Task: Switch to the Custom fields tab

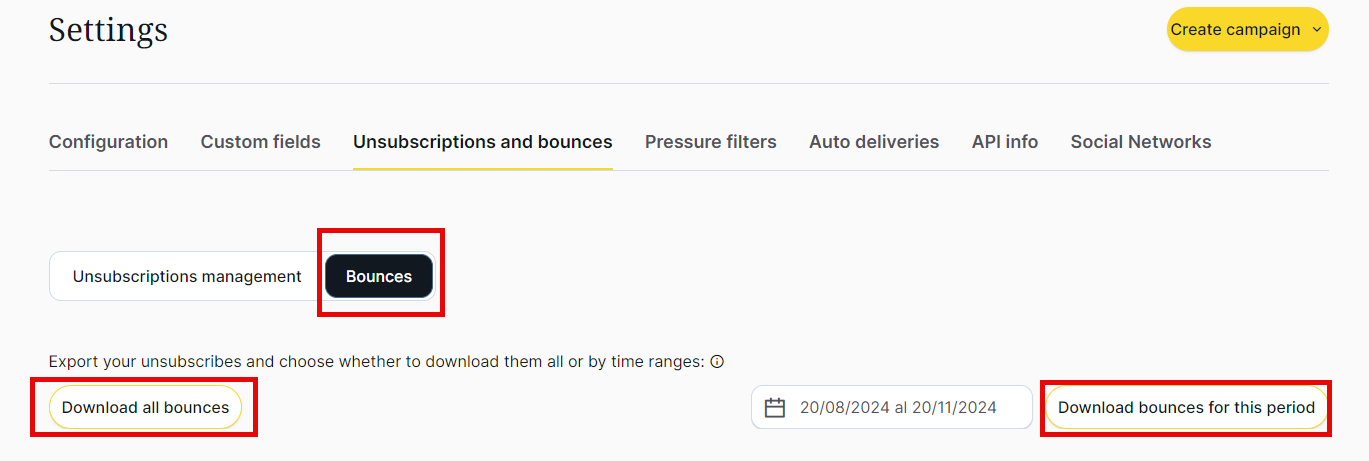Action: coord(260,142)
